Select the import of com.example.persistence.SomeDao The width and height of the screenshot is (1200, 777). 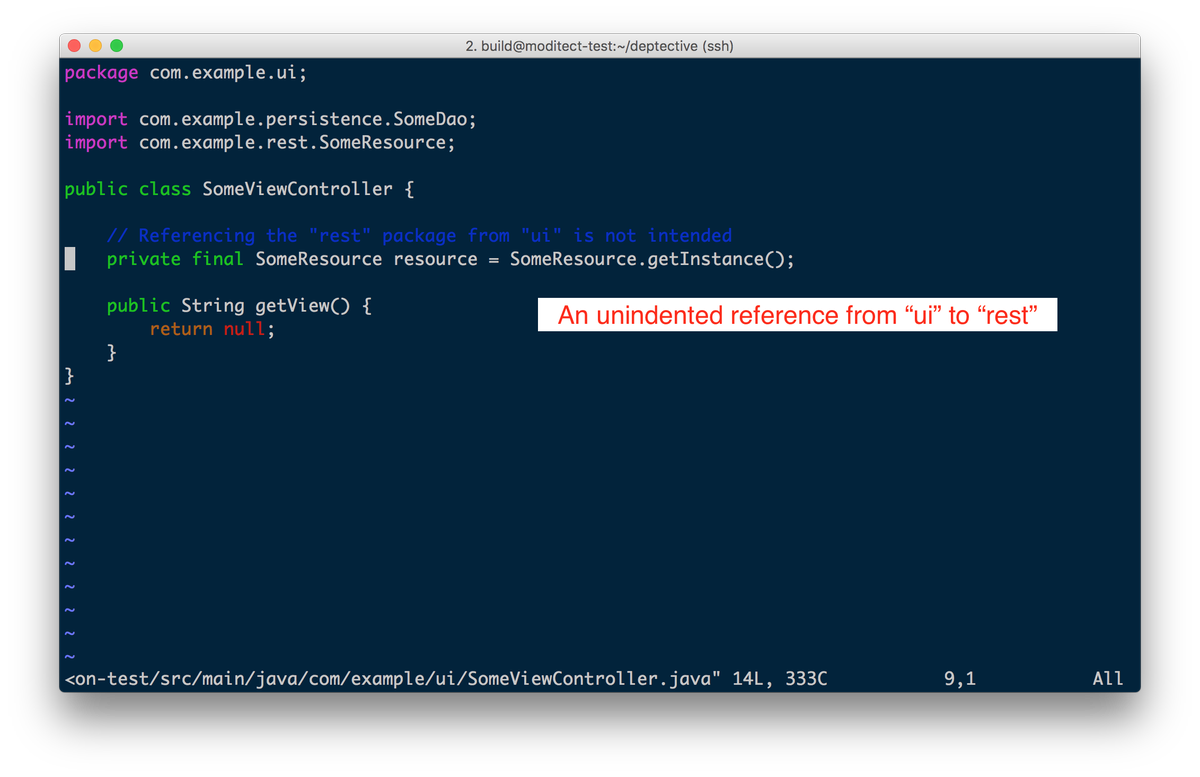[270, 119]
